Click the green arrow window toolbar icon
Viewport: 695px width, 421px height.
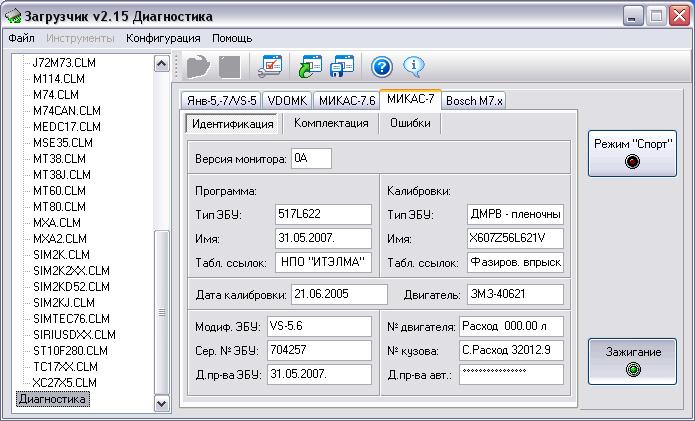click(x=309, y=66)
